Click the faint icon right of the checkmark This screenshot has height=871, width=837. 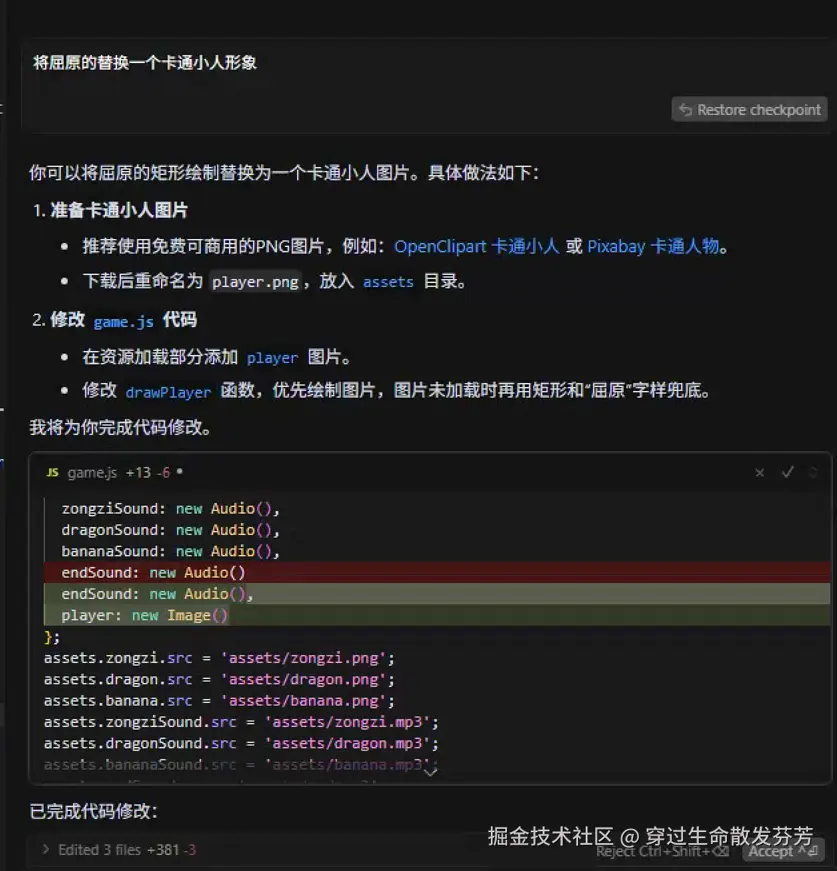pos(815,472)
